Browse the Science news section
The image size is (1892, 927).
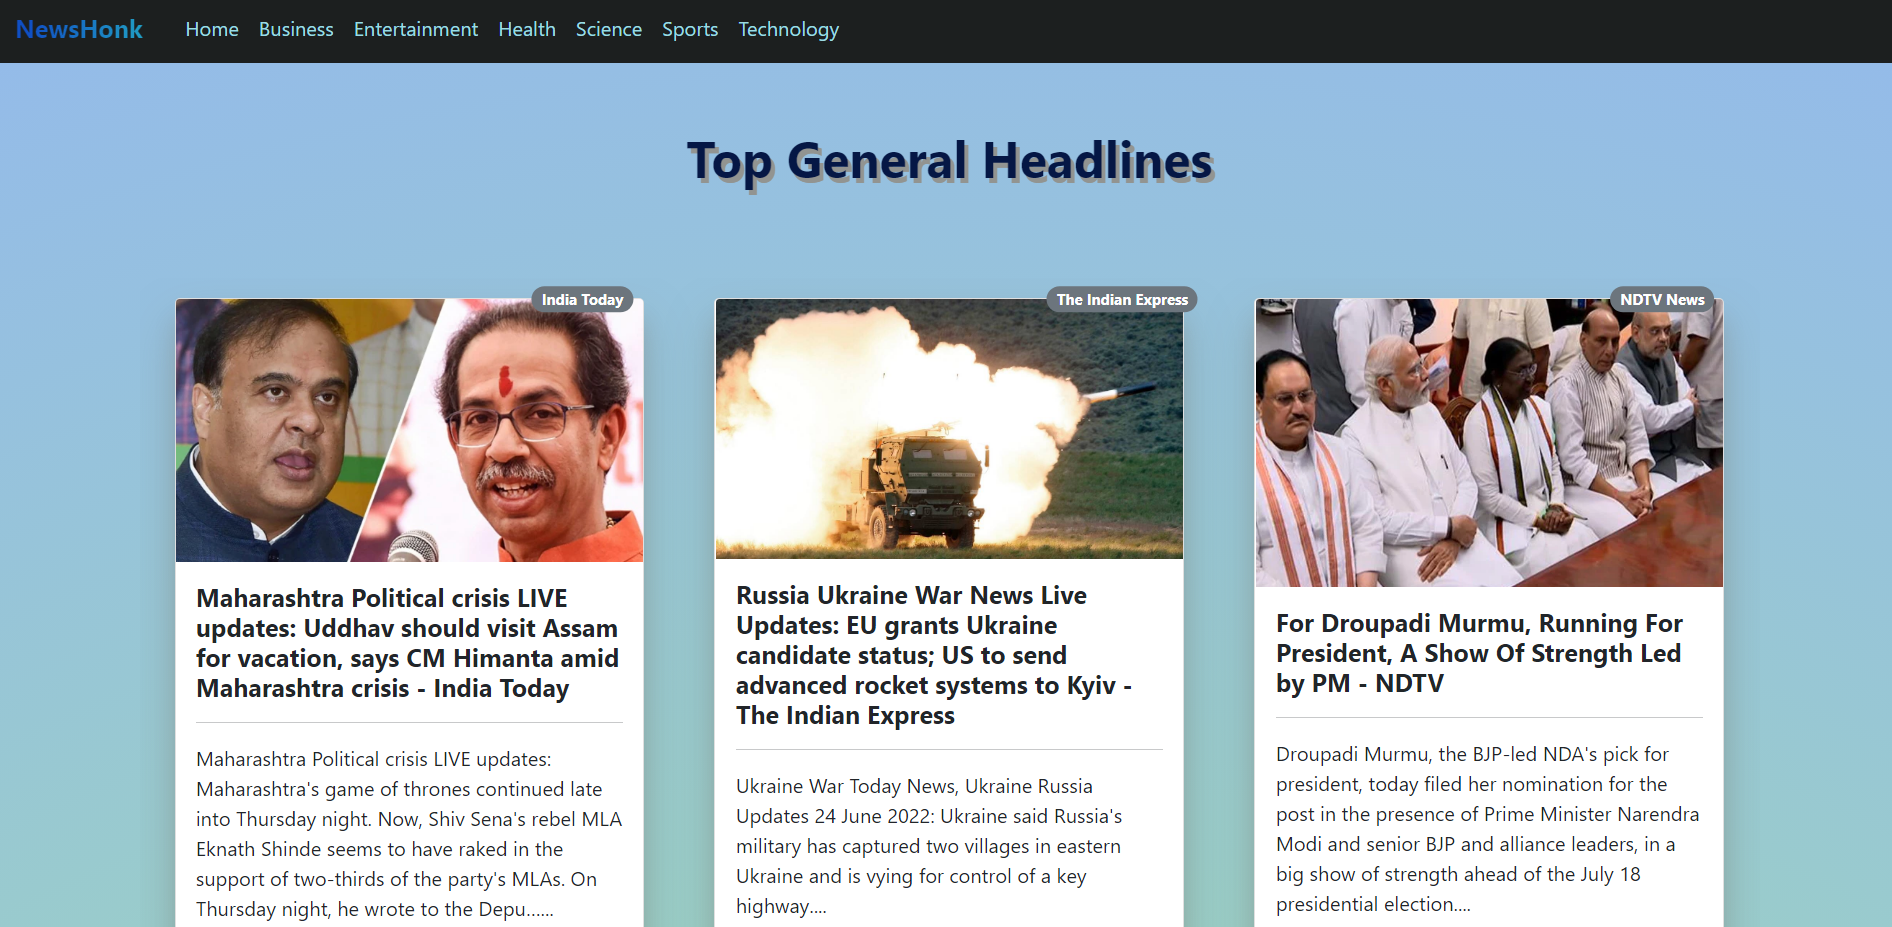(x=608, y=29)
